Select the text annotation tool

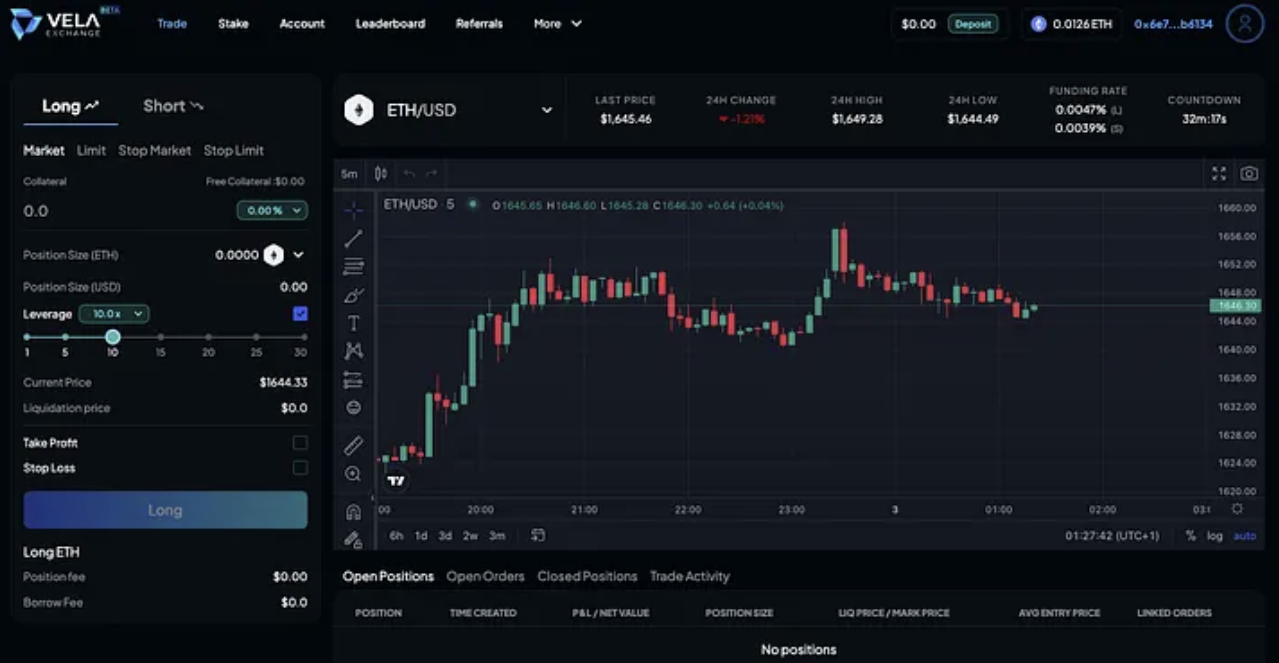pyautogui.click(x=353, y=323)
